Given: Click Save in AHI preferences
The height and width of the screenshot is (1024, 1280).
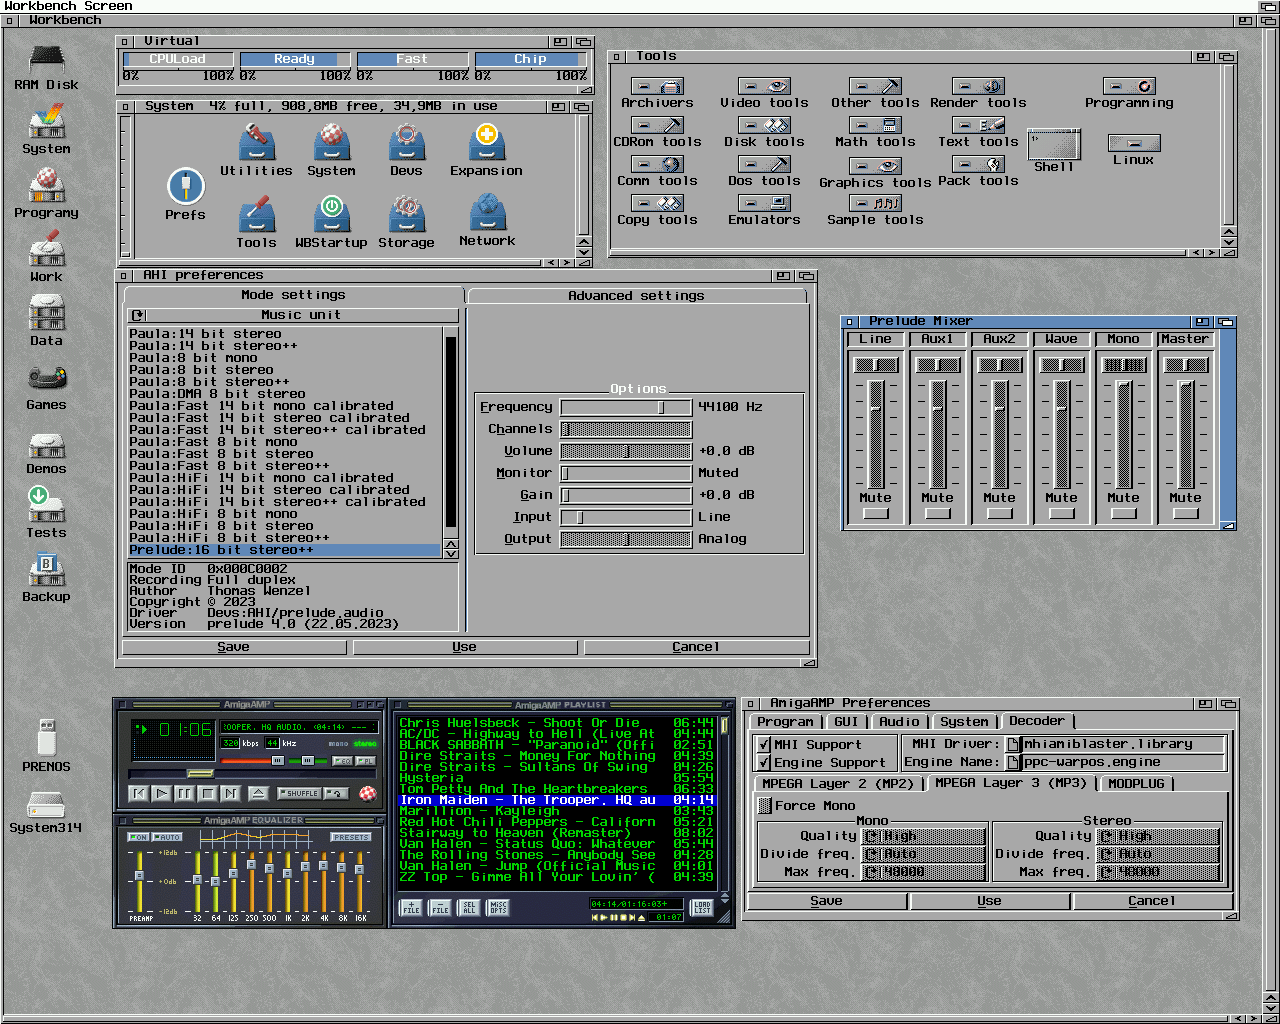Looking at the screenshot, I should pyautogui.click(x=233, y=647).
